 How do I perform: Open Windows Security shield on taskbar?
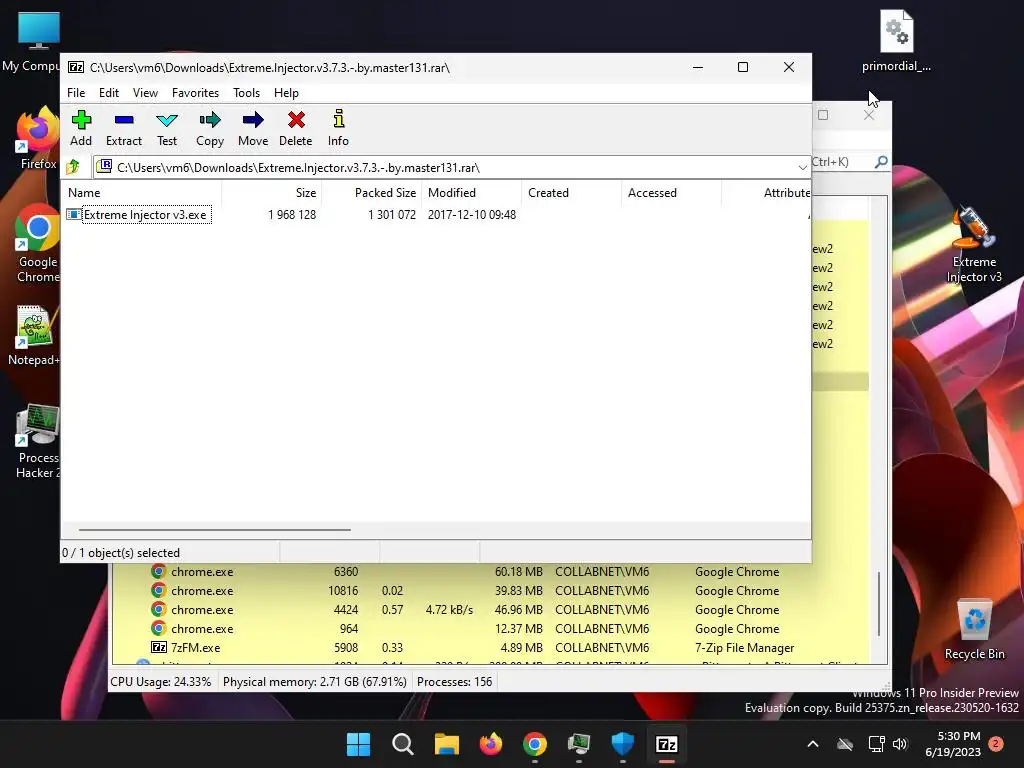[622, 744]
